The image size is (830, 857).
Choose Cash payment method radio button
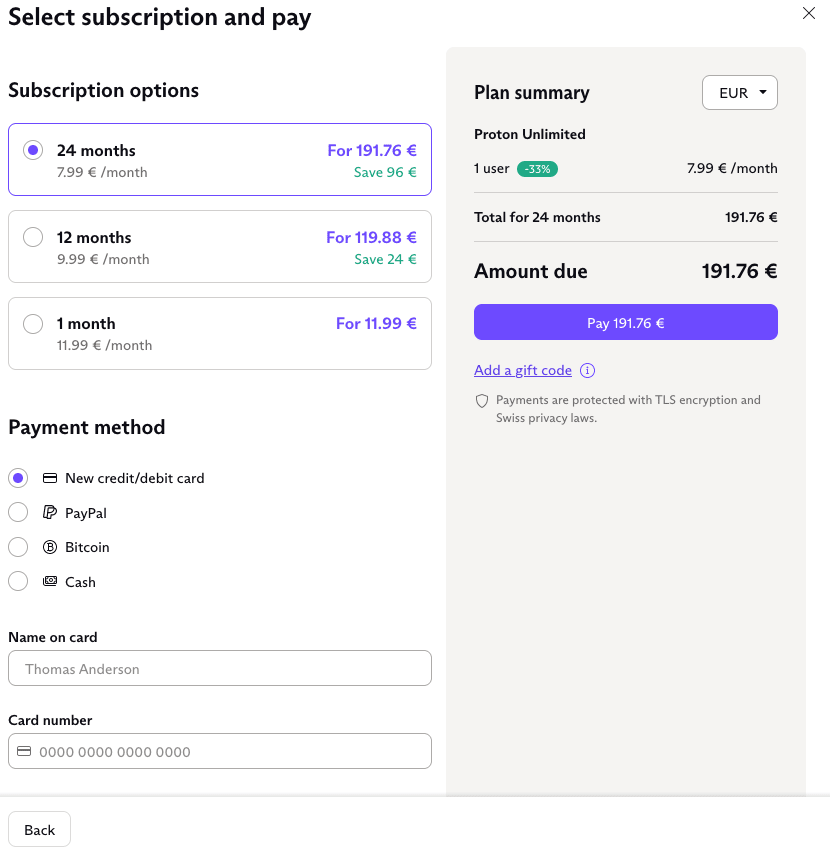18,581
